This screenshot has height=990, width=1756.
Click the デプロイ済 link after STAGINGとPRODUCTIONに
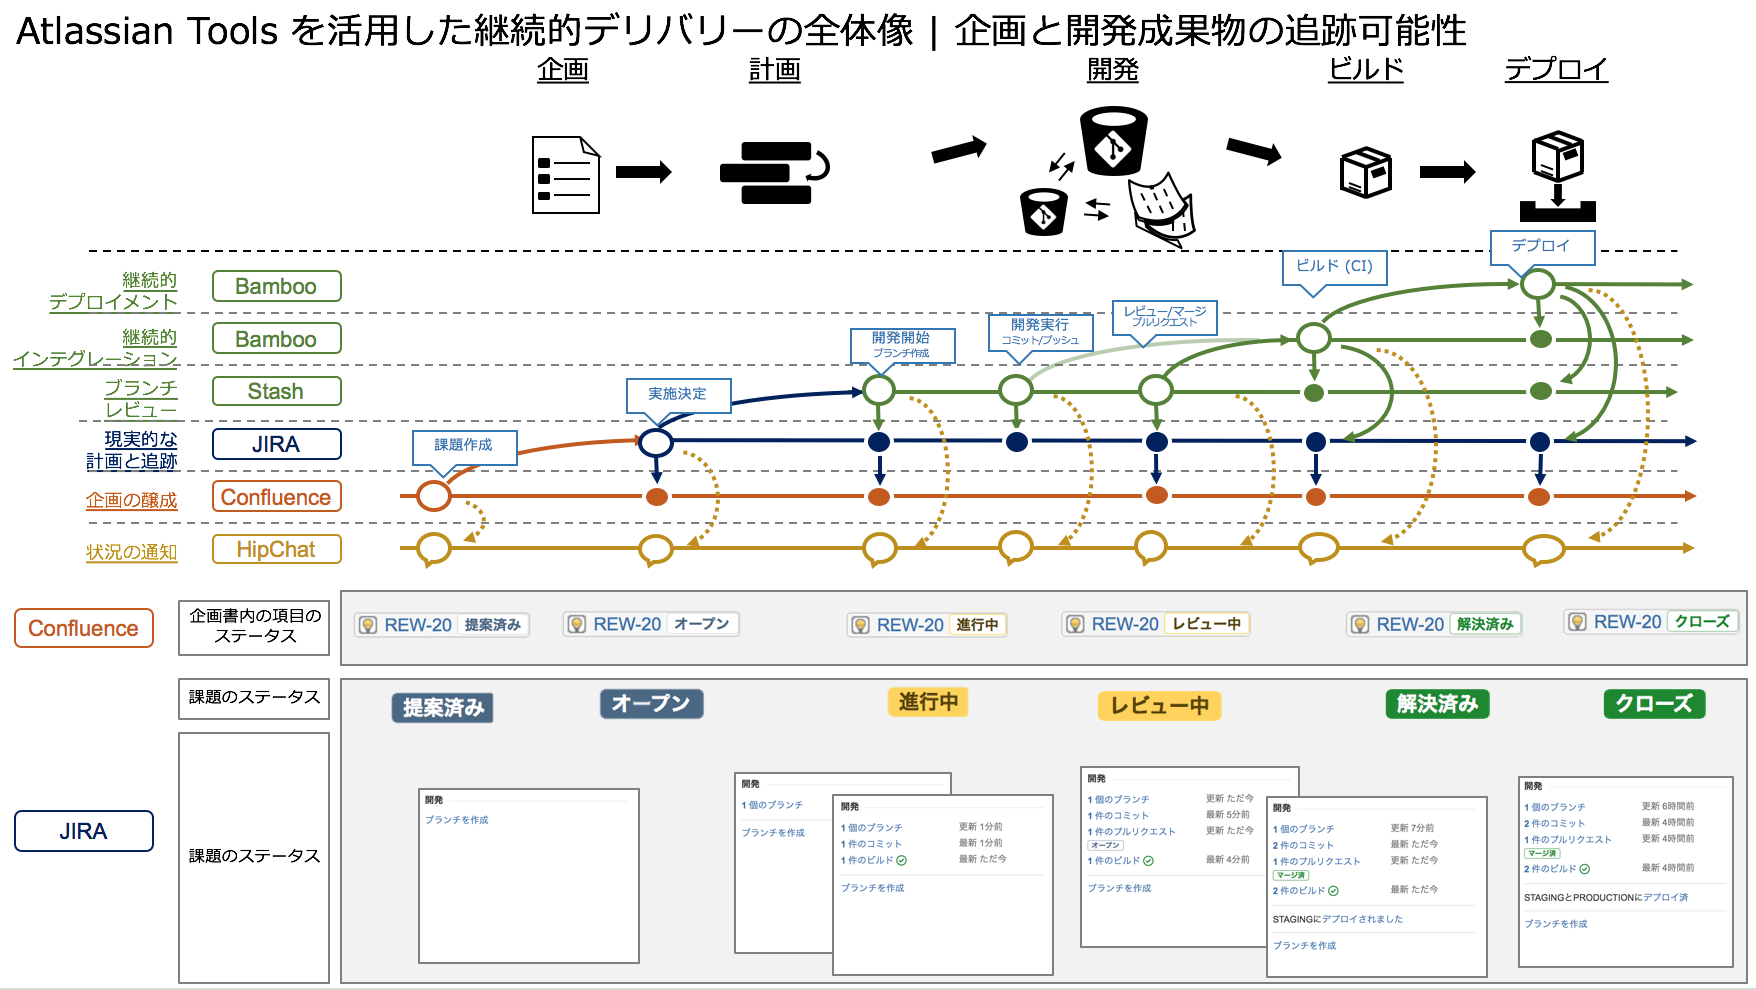click(1666, 897)
